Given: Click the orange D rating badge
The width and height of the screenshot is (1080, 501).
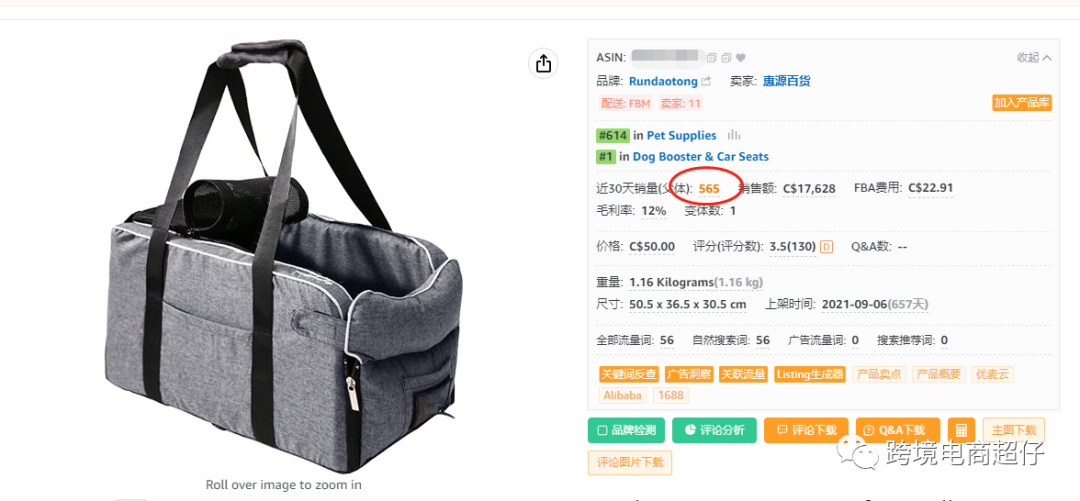Looking at the screenshot, I should 827,247.
